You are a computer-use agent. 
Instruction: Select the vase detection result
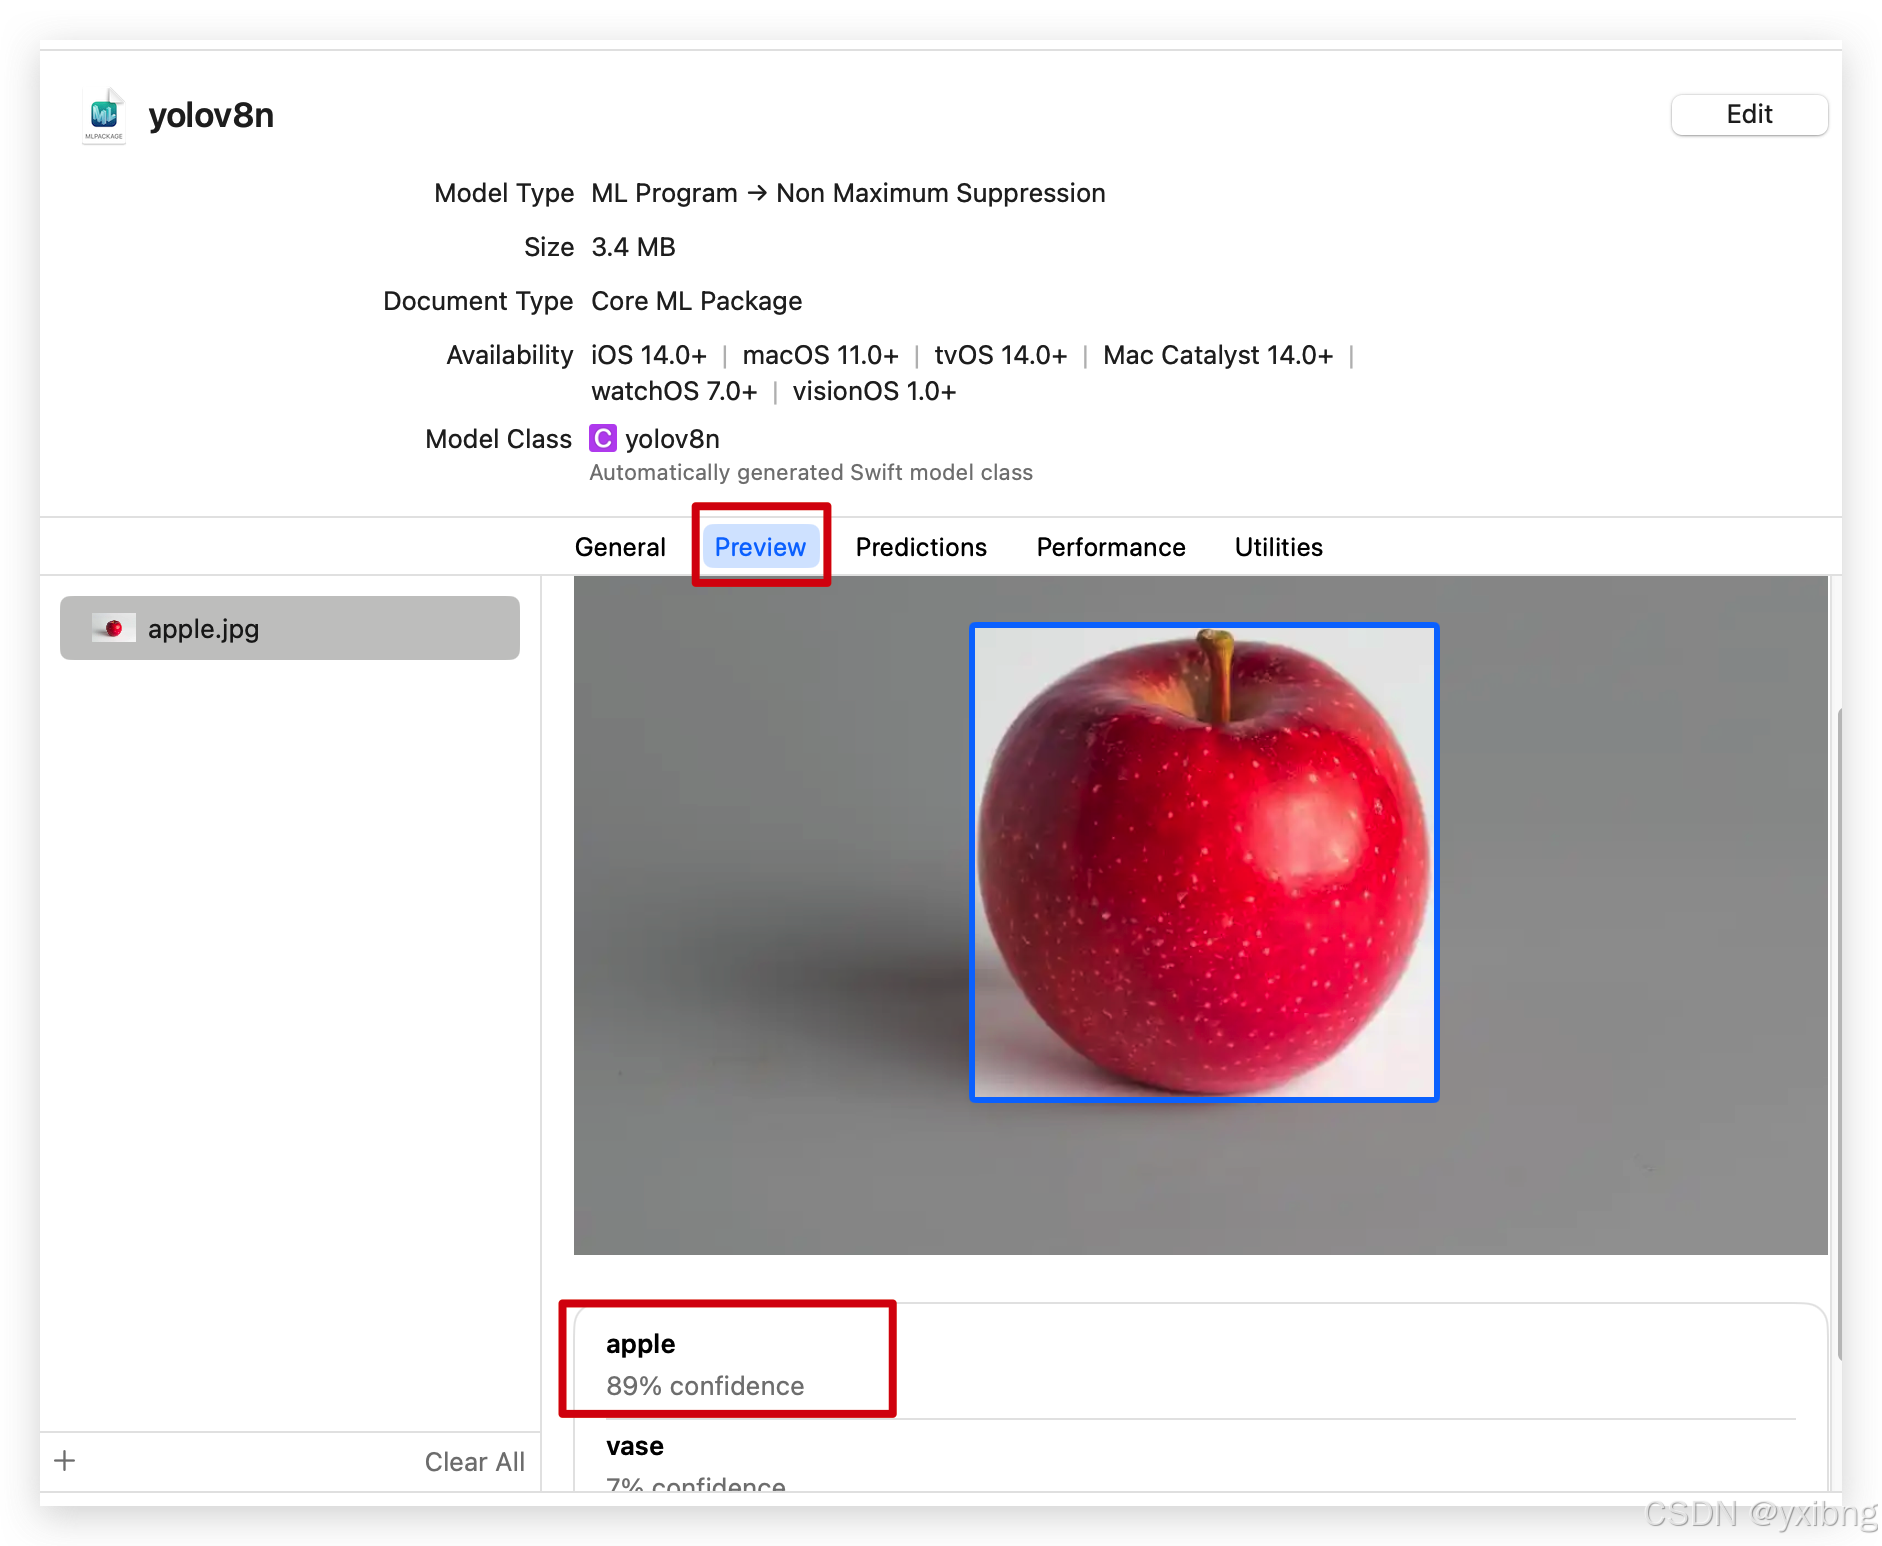point(634,1445)
